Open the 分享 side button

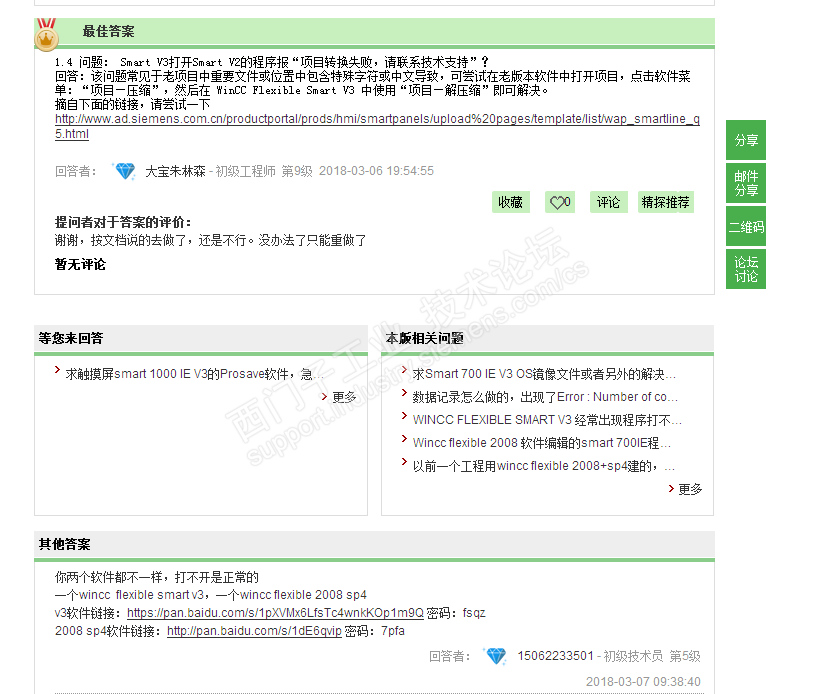tap(746, 140)
